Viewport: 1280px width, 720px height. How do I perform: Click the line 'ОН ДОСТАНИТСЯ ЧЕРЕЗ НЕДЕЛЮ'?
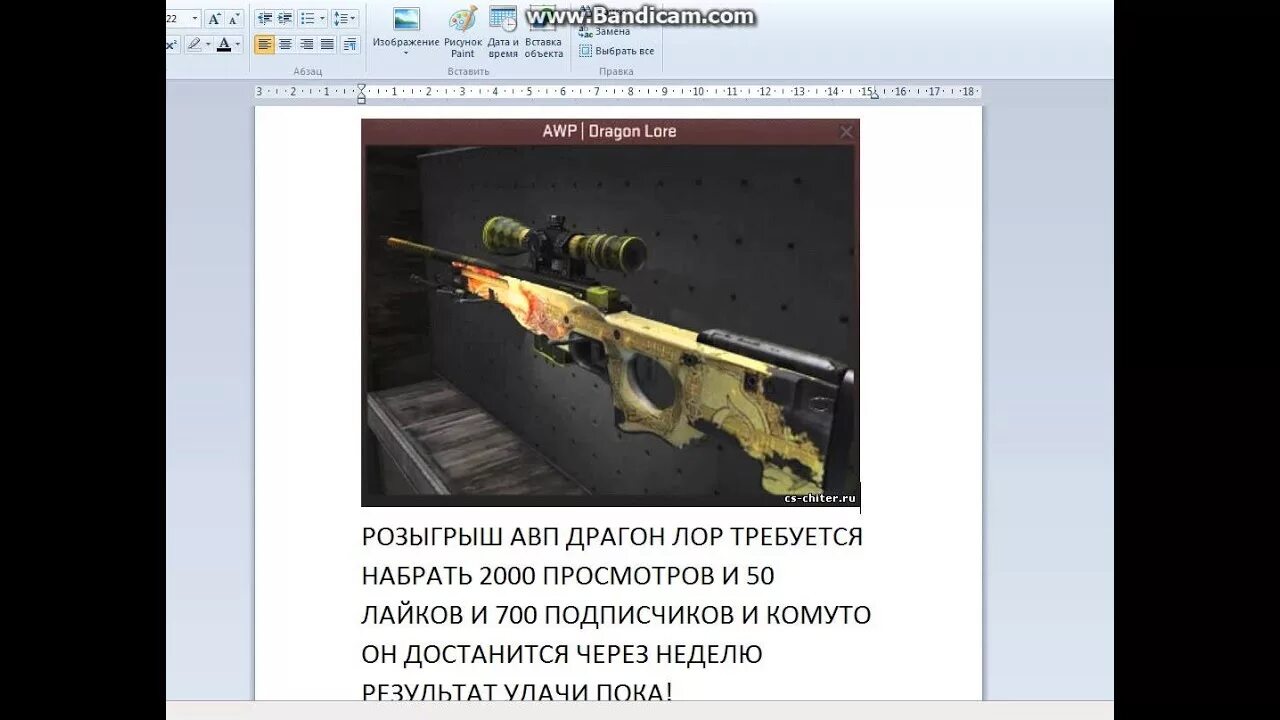pos(562,654)
